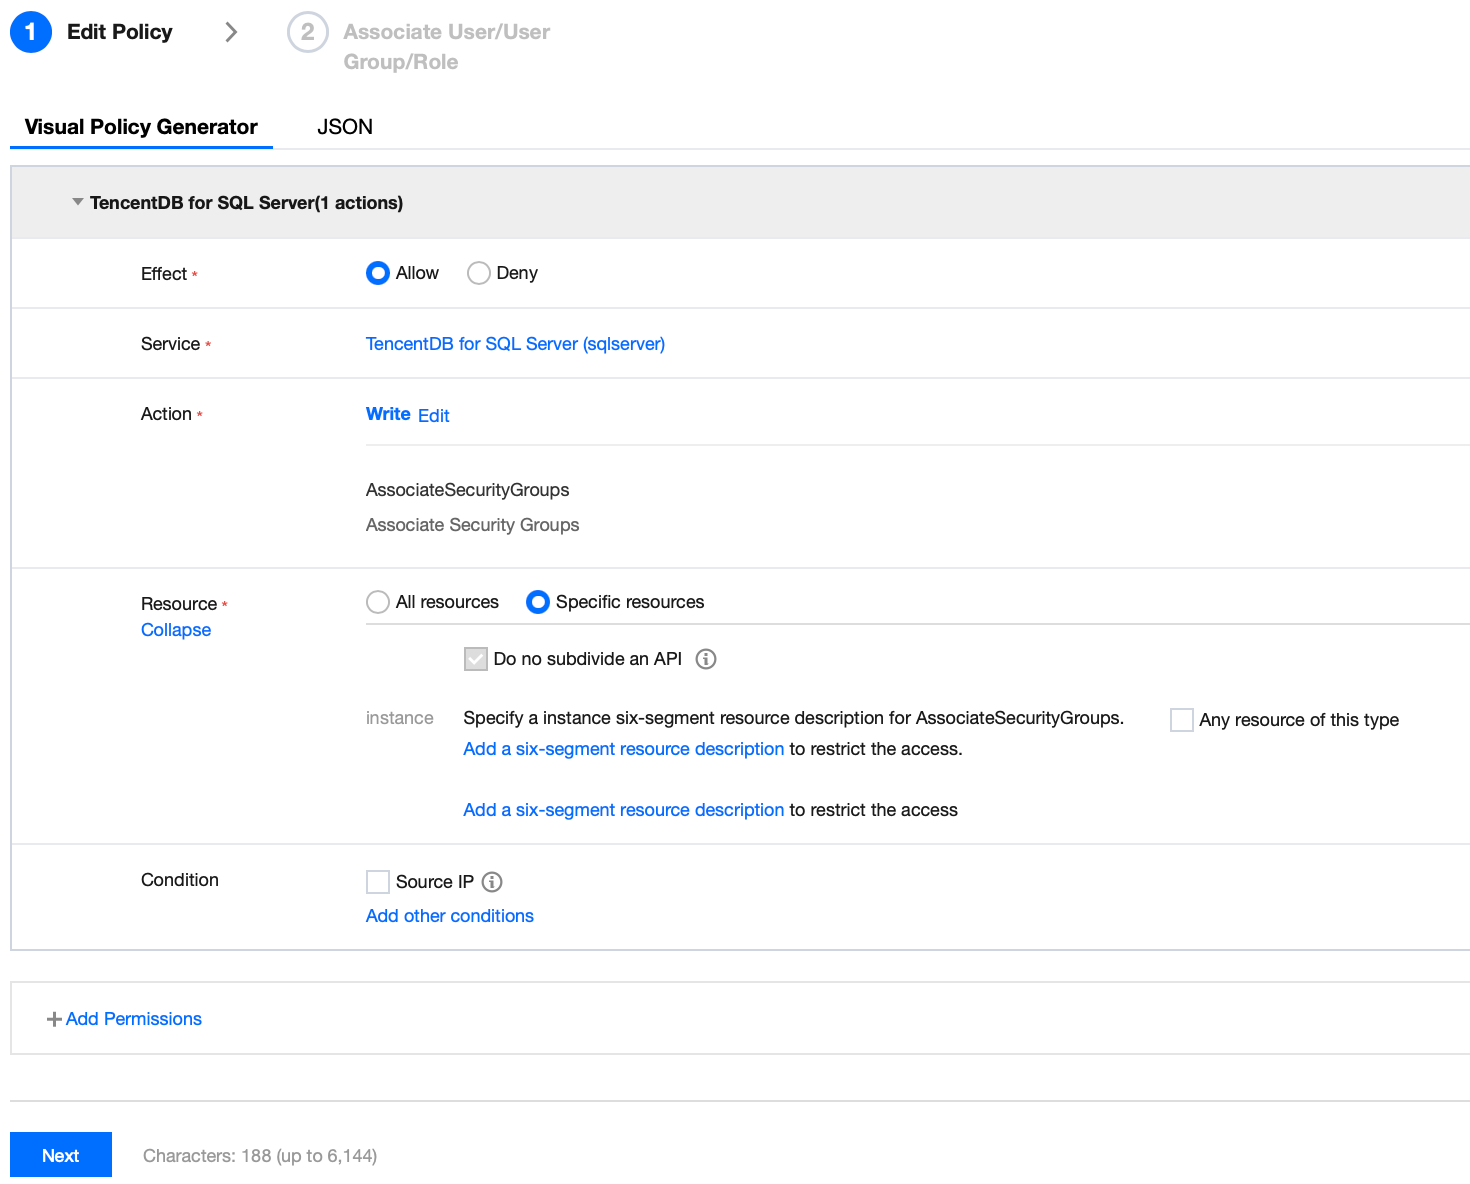Image resolution: width=1470 pixels, height=1184 pixels.
Task: Click the Condition label
Action: (180, 880)
